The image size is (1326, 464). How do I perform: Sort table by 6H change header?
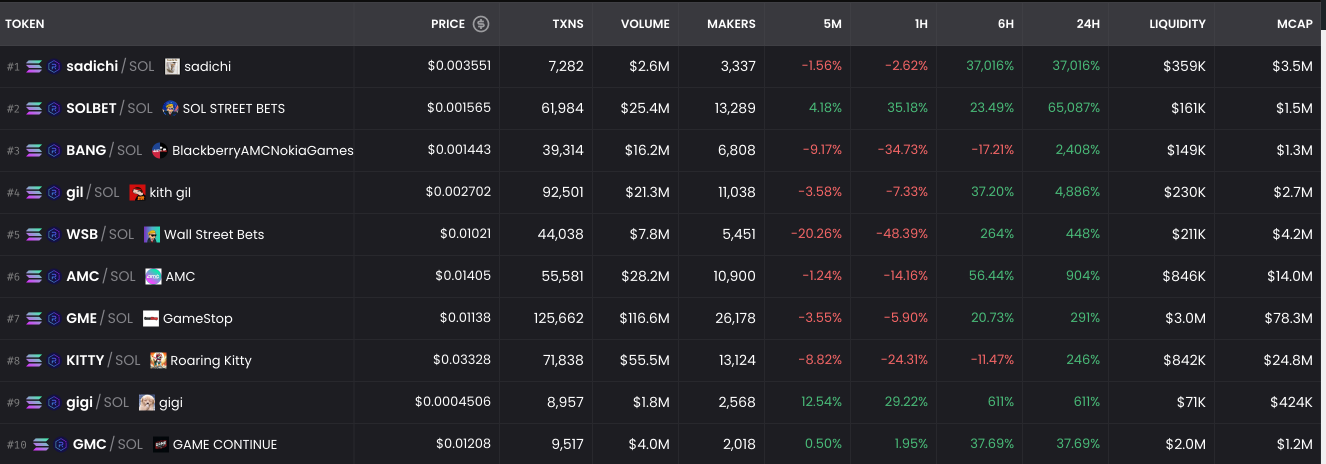1004,24
